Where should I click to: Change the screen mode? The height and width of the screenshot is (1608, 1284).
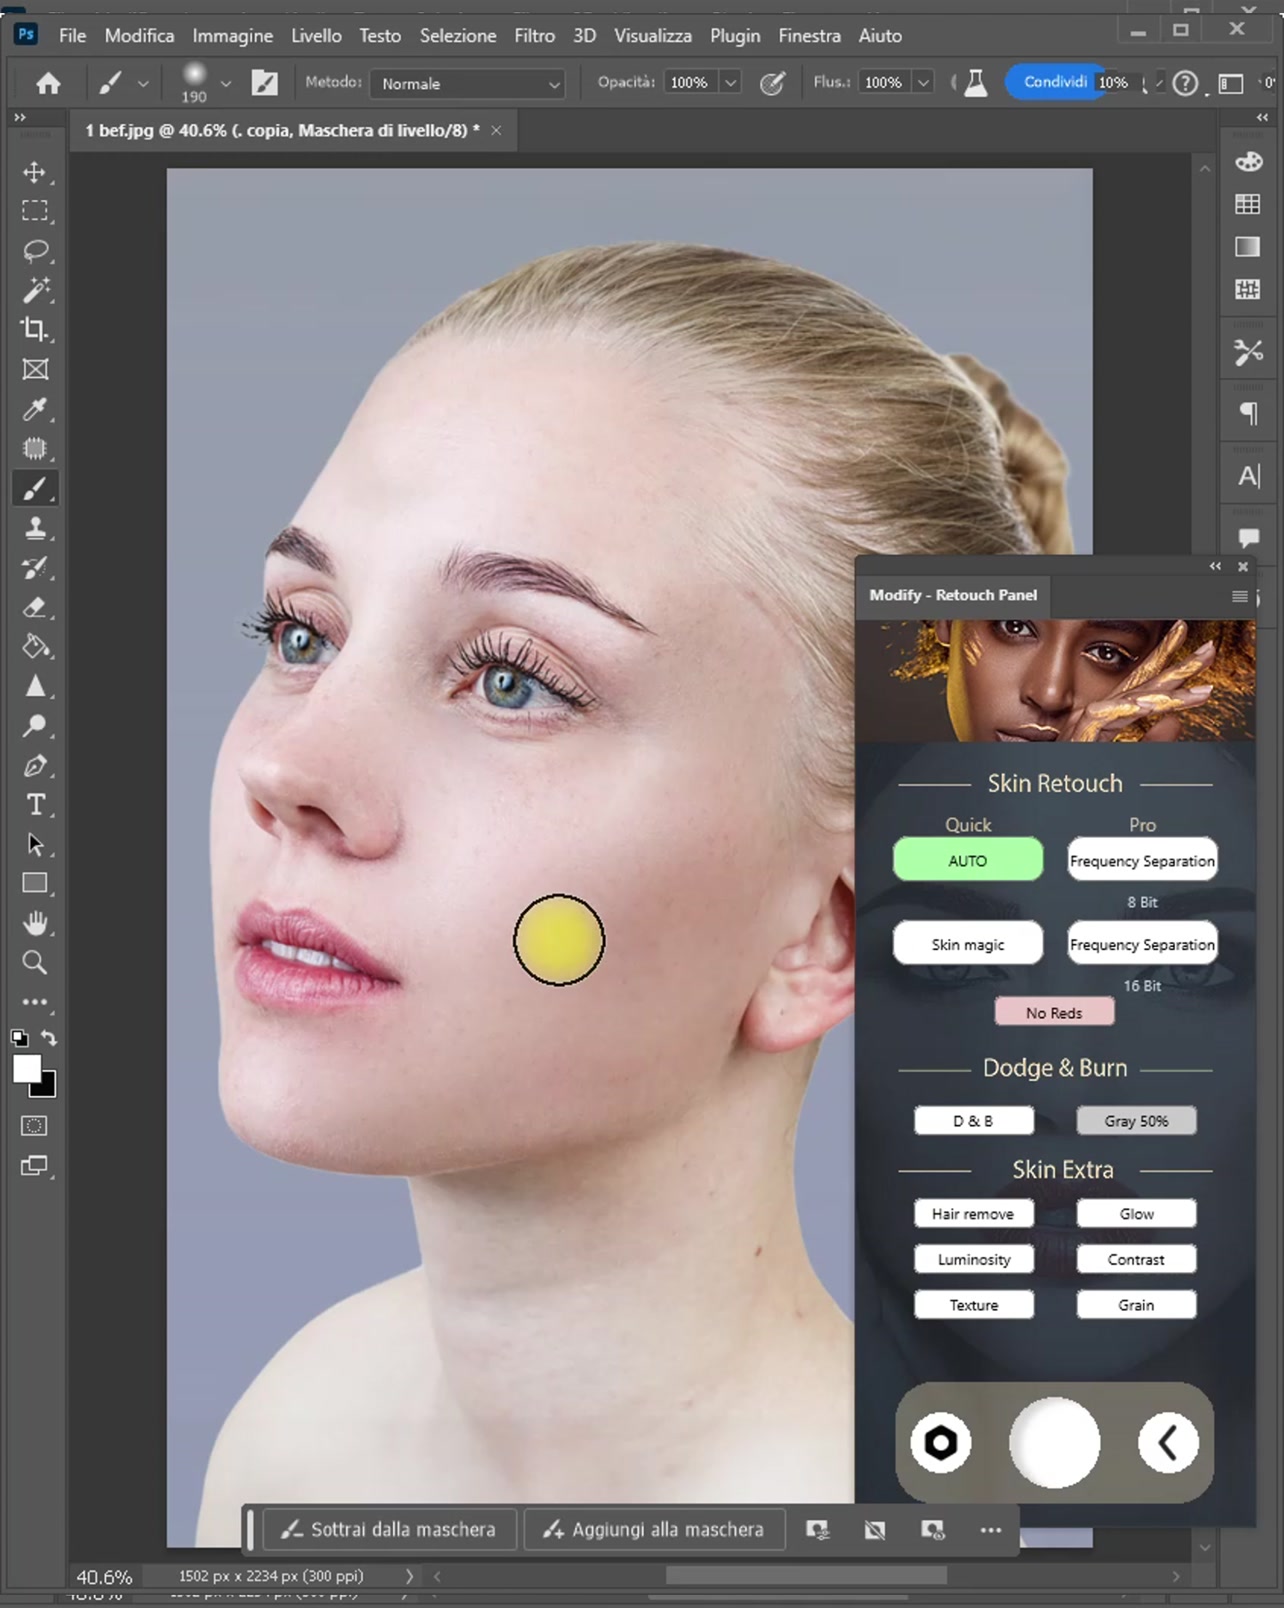tap(34, 1166)
